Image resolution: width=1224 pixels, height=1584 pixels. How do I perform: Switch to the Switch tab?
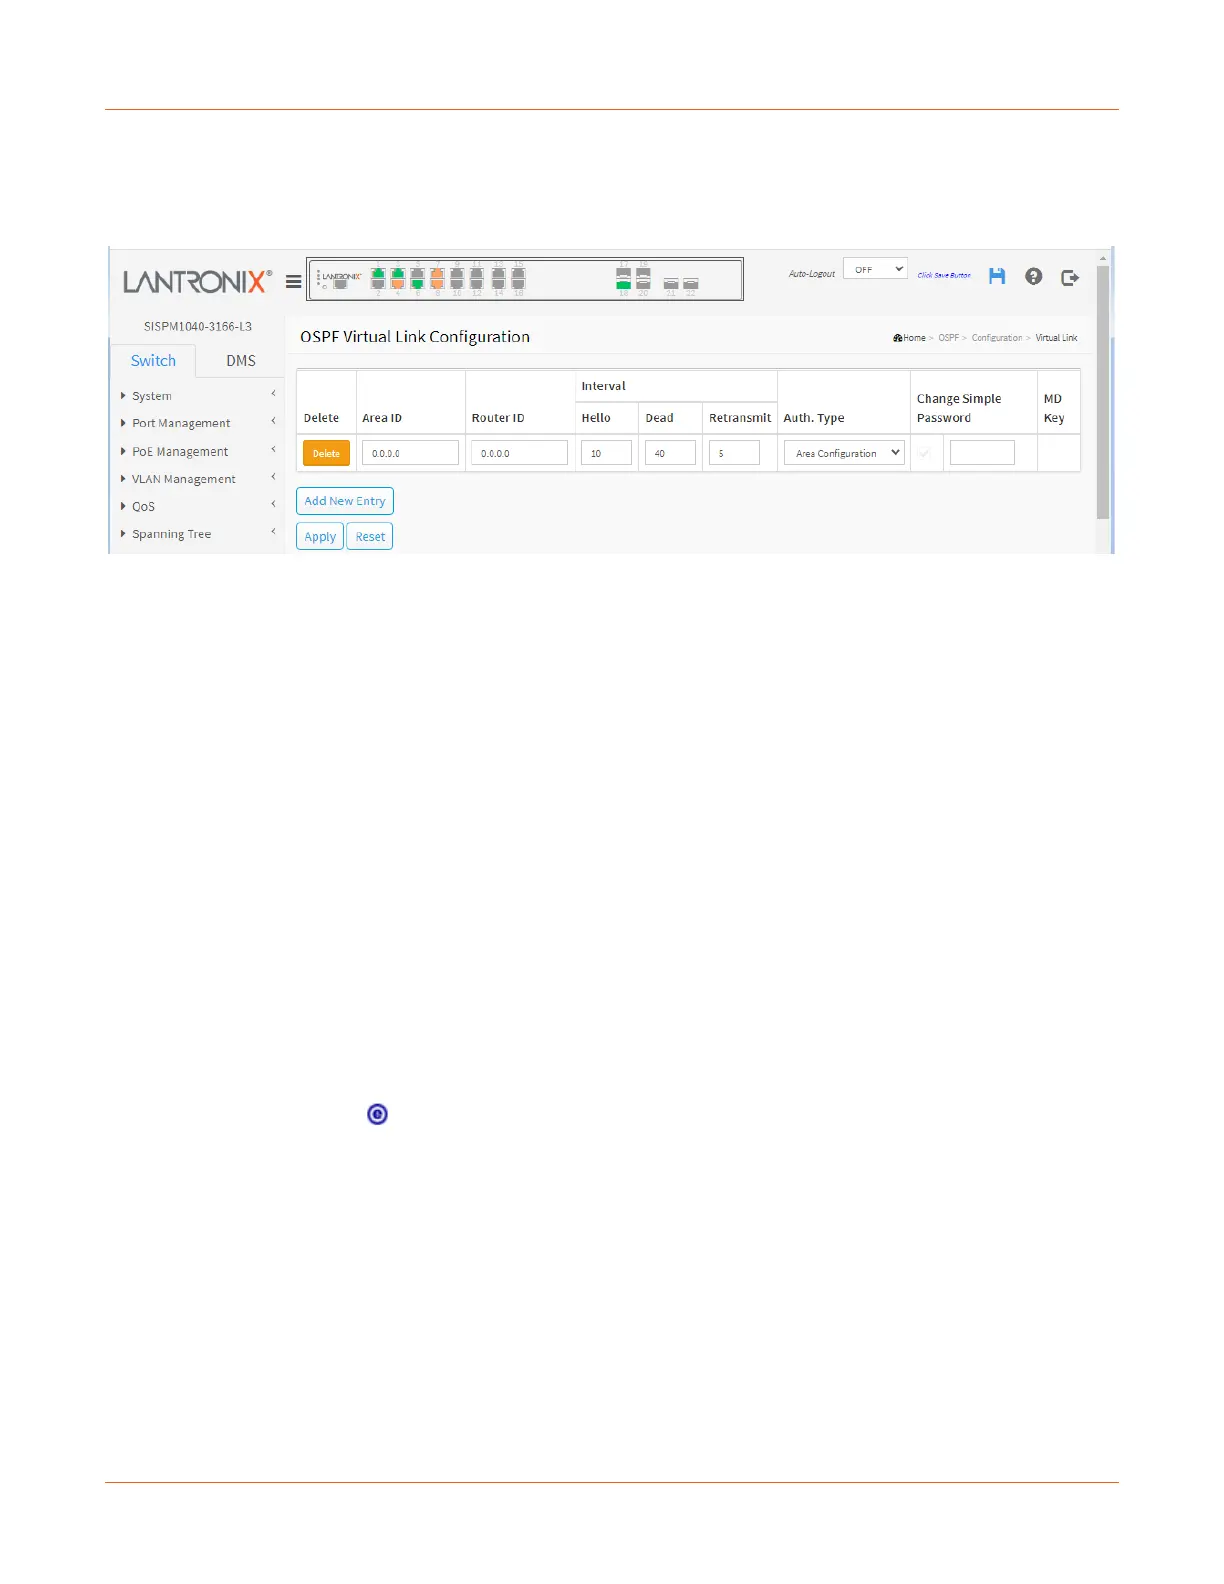click(x=153, y=361)
